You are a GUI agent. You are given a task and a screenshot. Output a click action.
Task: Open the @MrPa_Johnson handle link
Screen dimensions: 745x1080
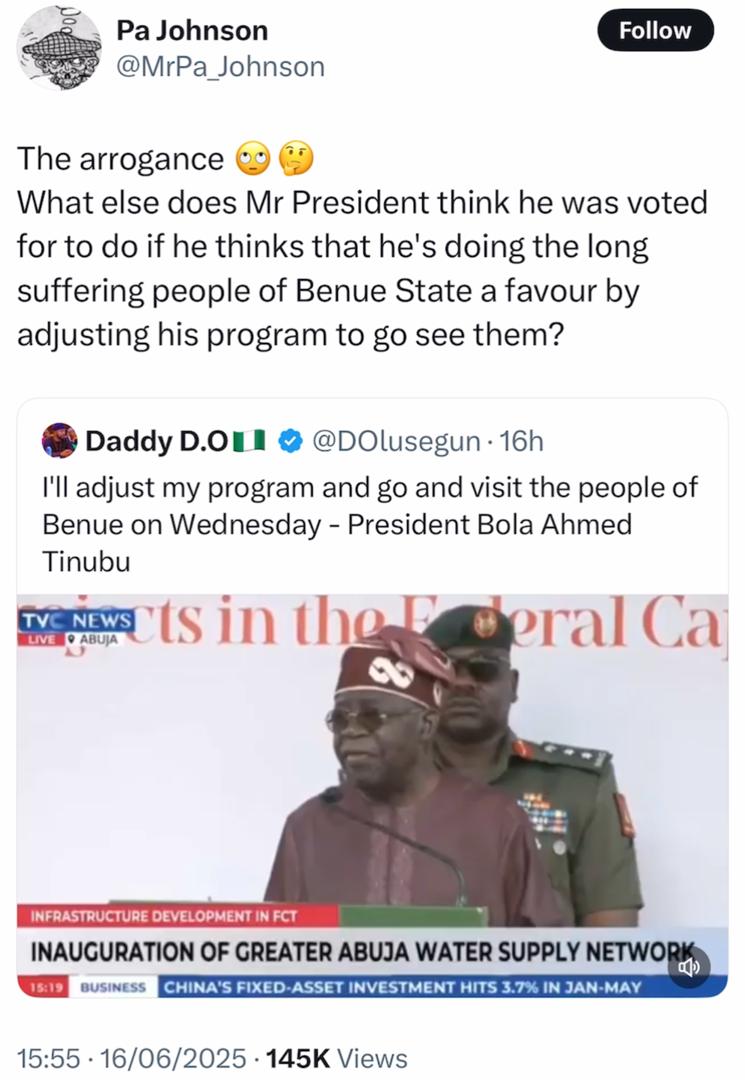(x=221, y=67)
